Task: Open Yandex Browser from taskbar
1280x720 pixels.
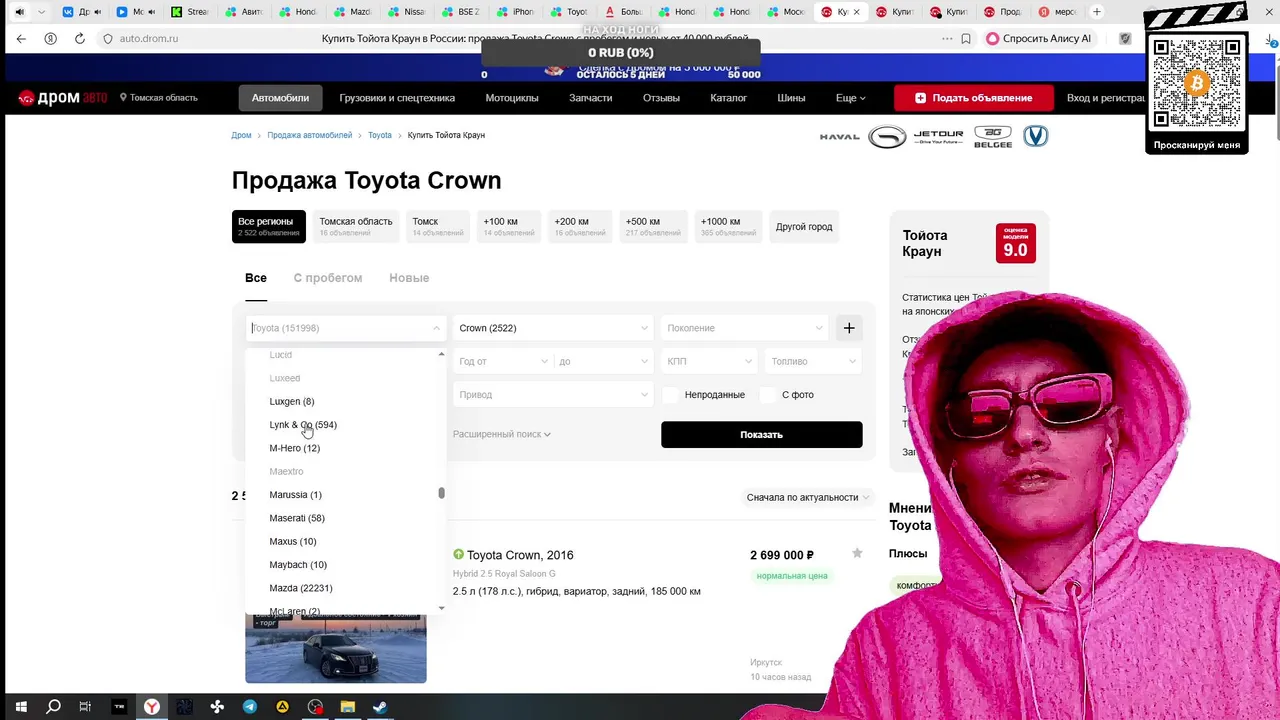Action: pyautogui.click(x=151, y=707)
